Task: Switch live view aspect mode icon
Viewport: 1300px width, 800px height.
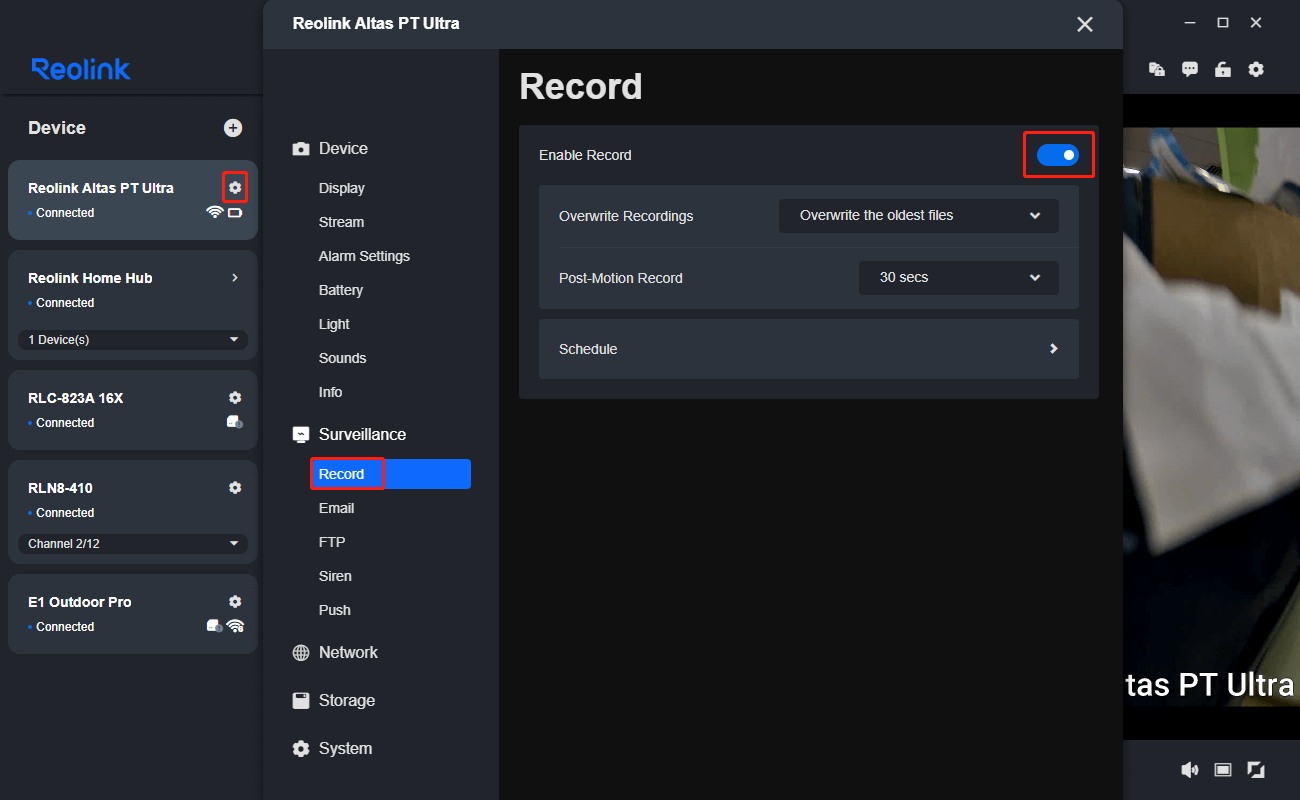Action: point(1222,769)
